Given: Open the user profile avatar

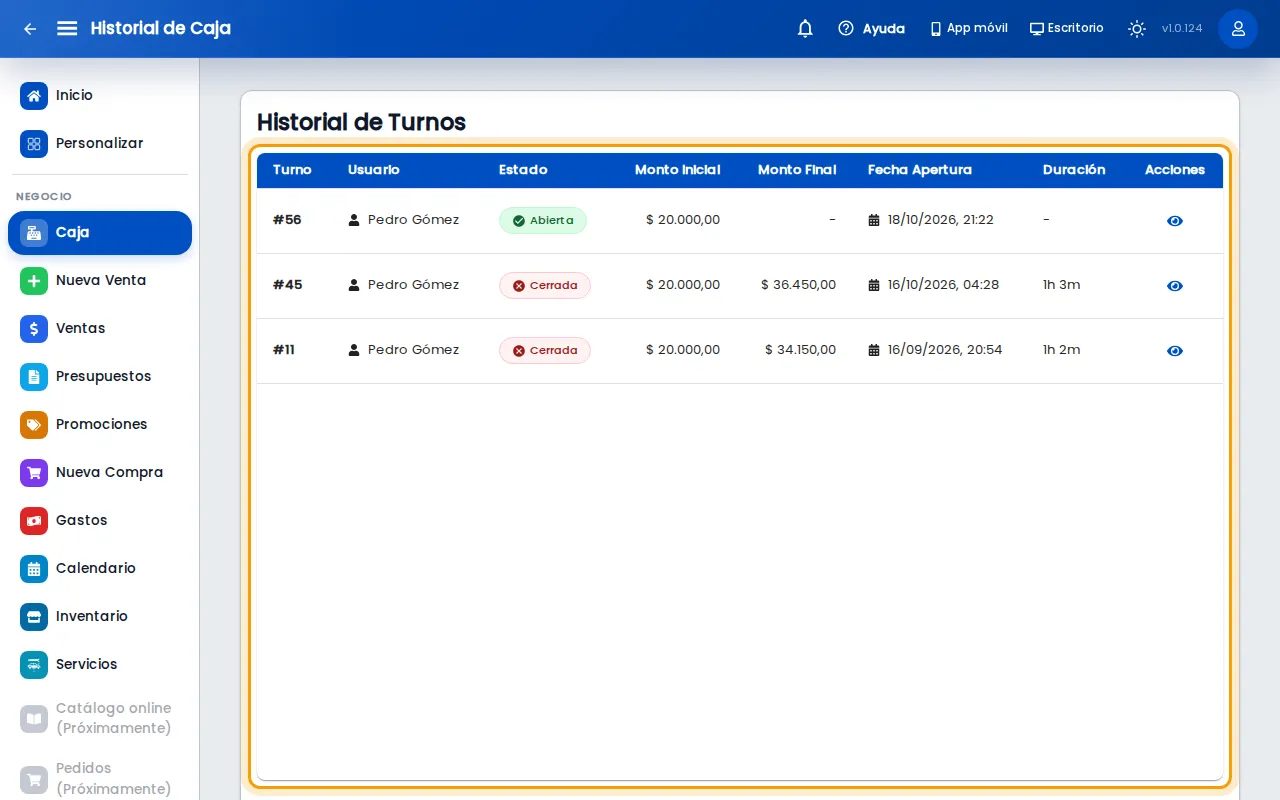Looking at the screenshot, I should (1238, 29).
